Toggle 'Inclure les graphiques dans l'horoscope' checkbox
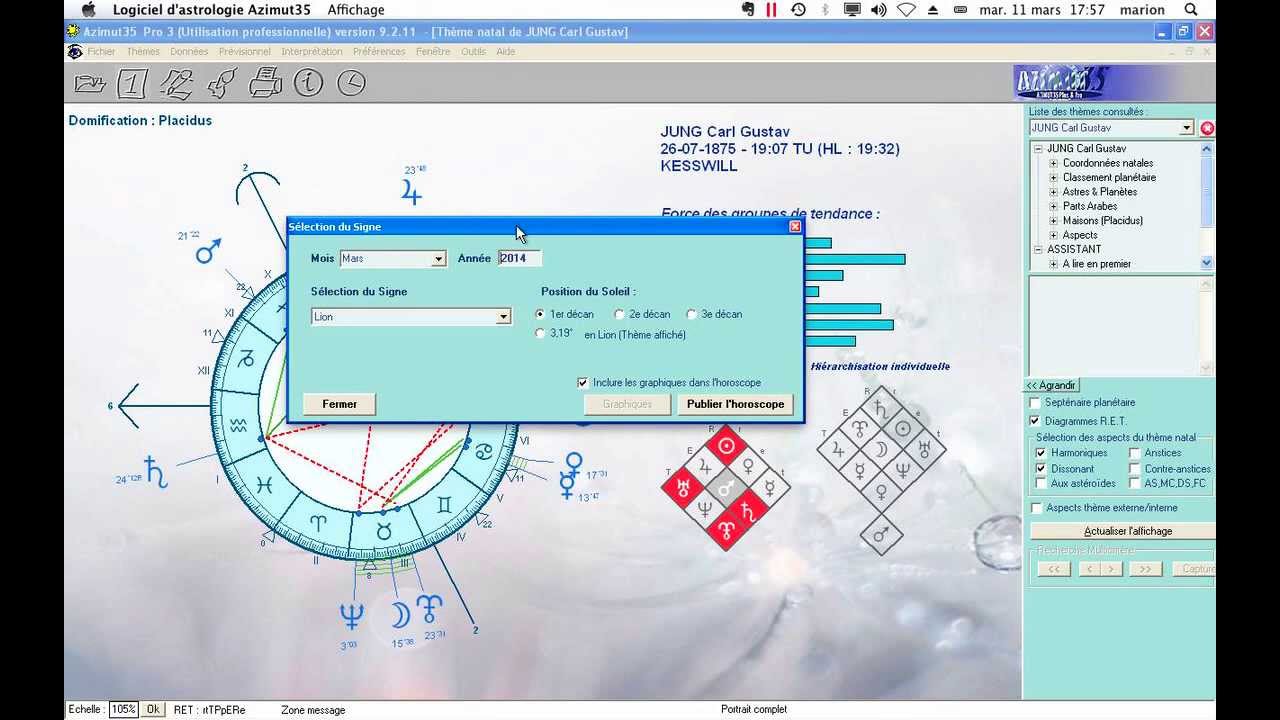Viewport: 1280px width, 720px height. point(583,382)
